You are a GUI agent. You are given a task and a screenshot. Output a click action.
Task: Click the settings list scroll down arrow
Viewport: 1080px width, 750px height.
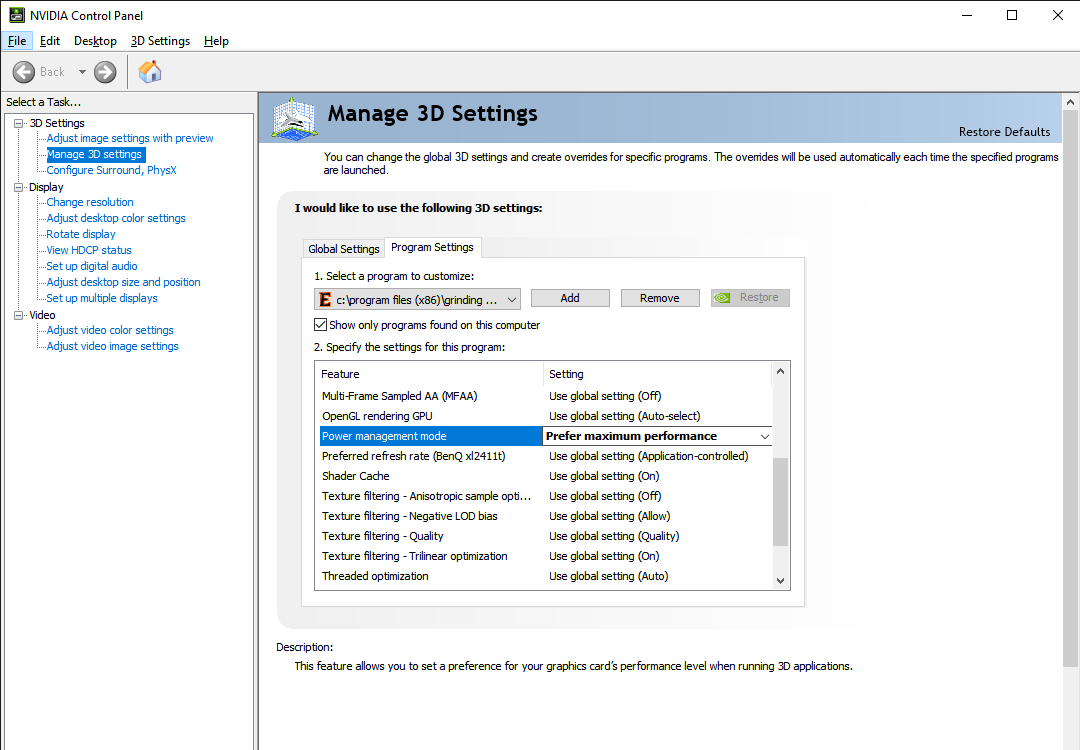click(x=780, y=581)
